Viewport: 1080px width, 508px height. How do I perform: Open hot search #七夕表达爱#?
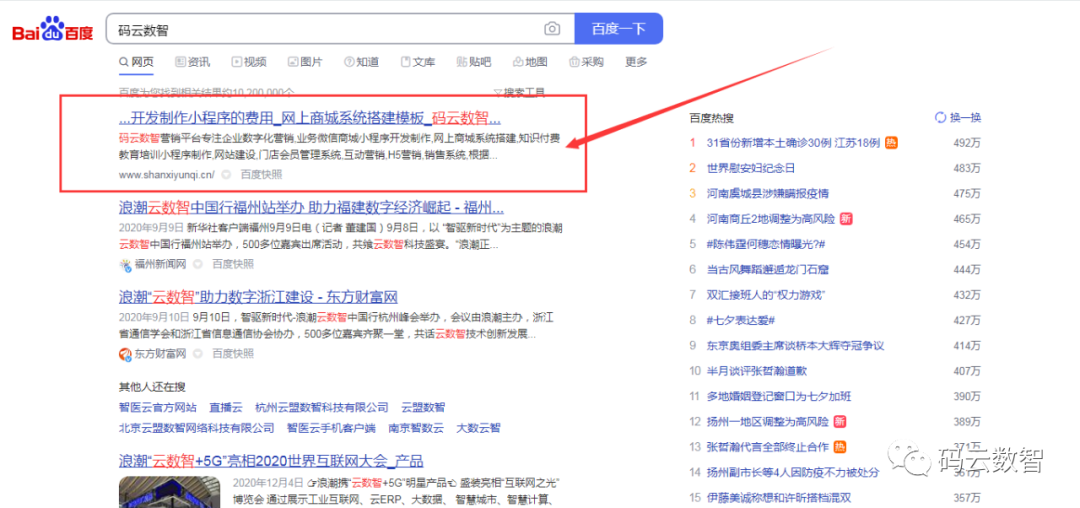click(741, 320)
